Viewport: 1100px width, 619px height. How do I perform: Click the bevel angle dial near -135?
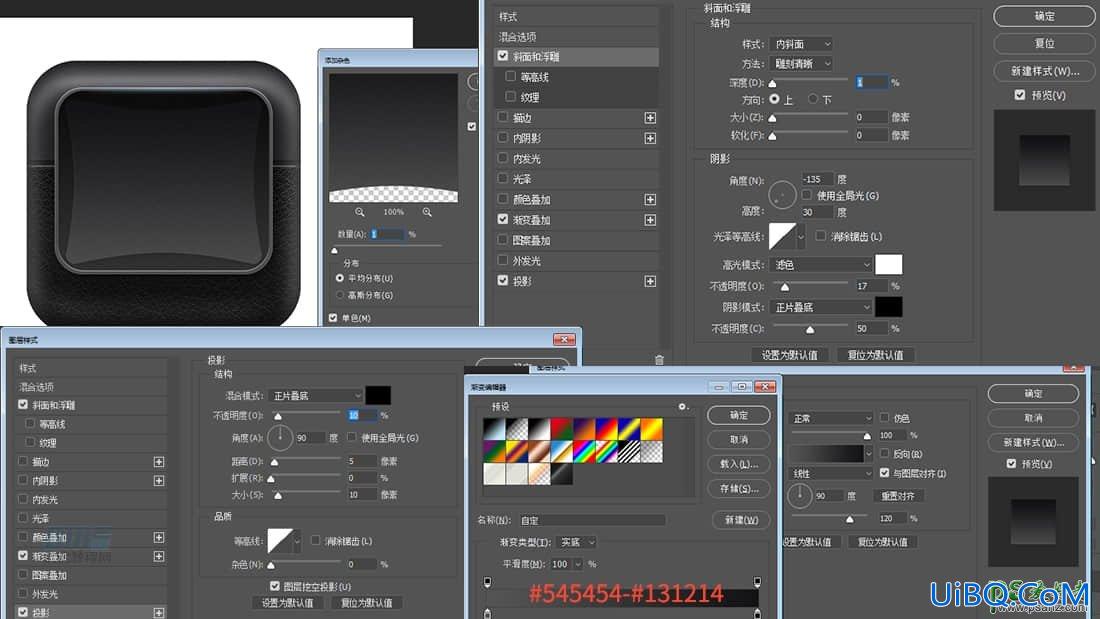click(x=782, y=194)
